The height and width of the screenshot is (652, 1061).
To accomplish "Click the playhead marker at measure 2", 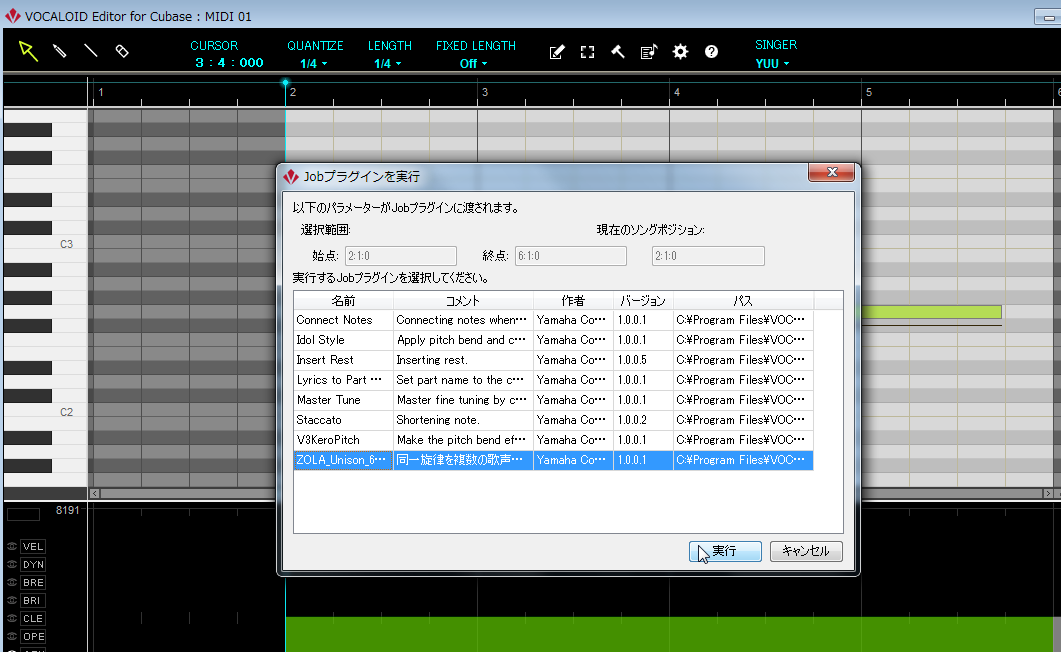I will 286,83.
